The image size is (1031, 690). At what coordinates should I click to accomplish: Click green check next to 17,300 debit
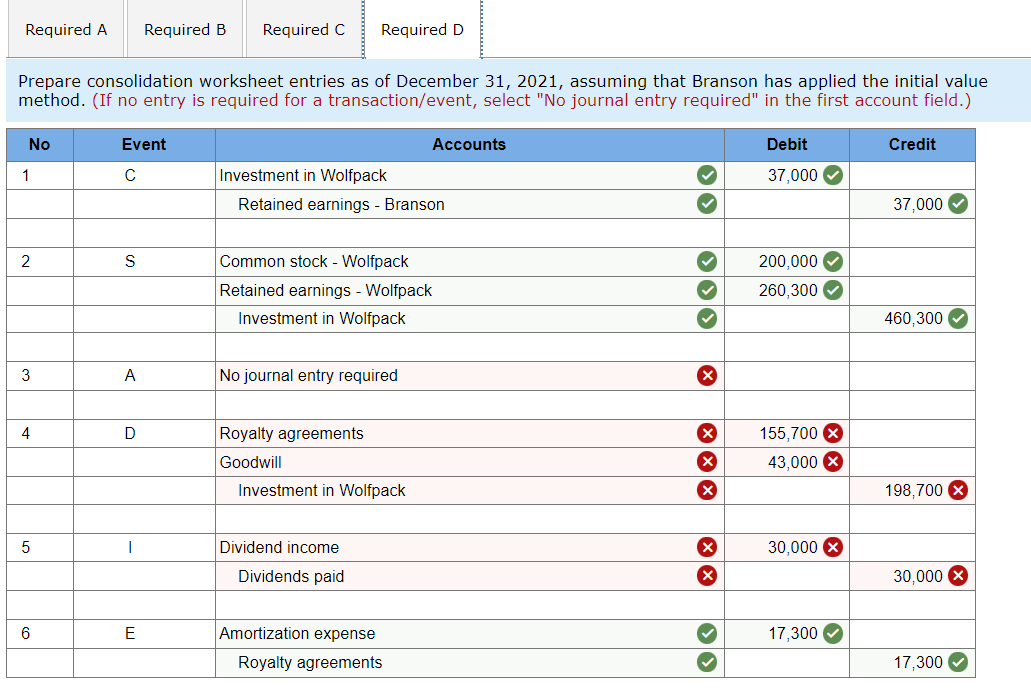(832, 633)
